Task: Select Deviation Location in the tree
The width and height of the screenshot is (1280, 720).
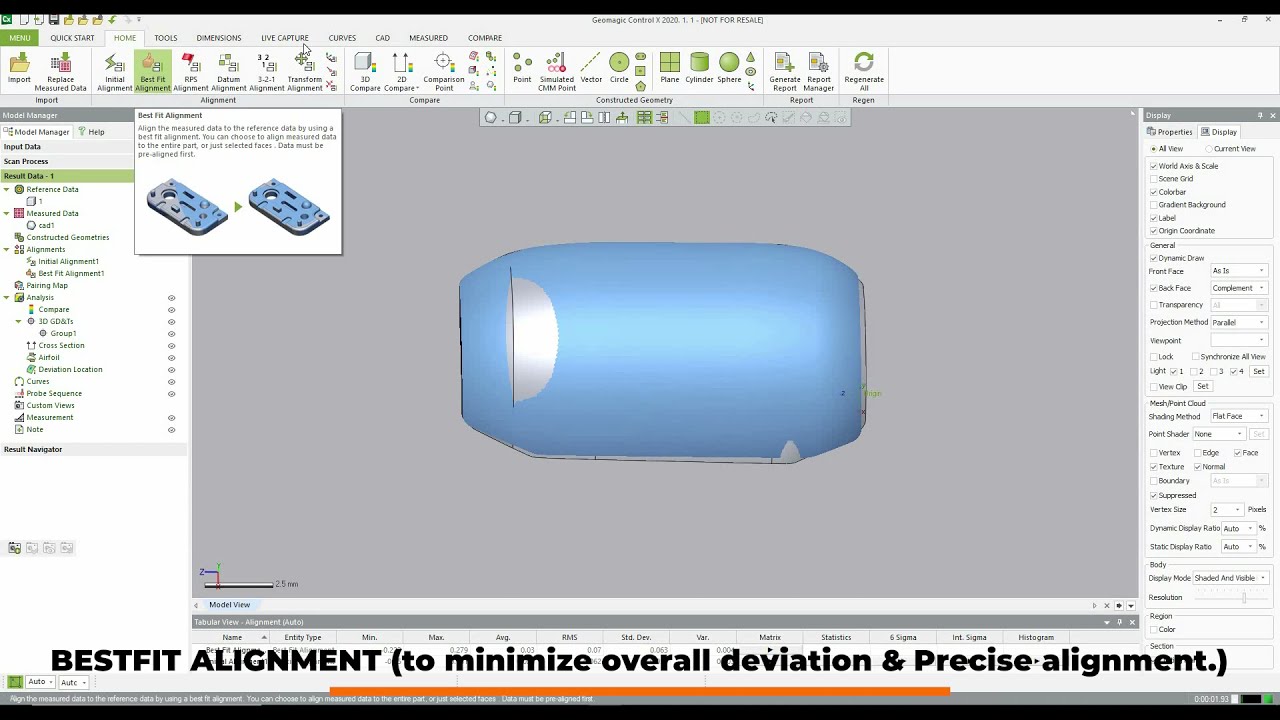Action: (70, 369)
